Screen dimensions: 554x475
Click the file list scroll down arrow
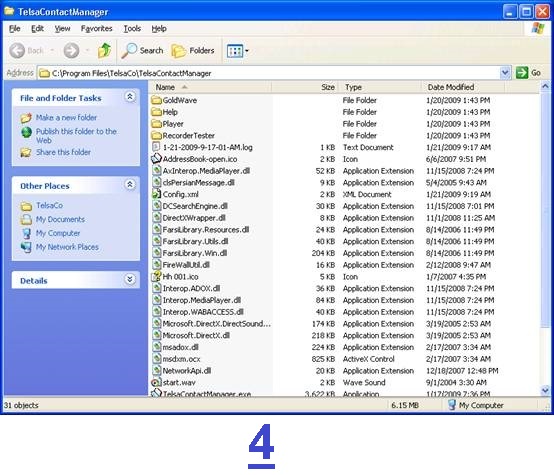[x=545, y=390]
